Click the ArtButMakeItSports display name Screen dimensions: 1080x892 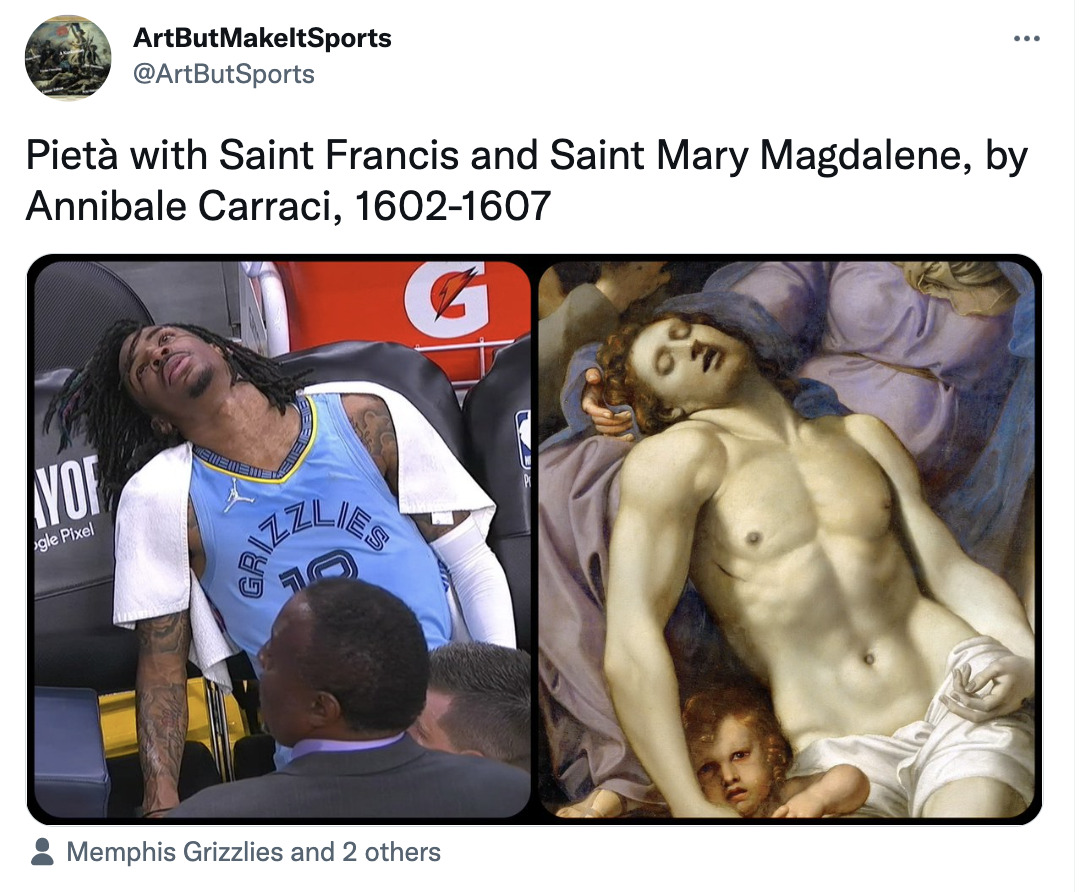point(262,39)
